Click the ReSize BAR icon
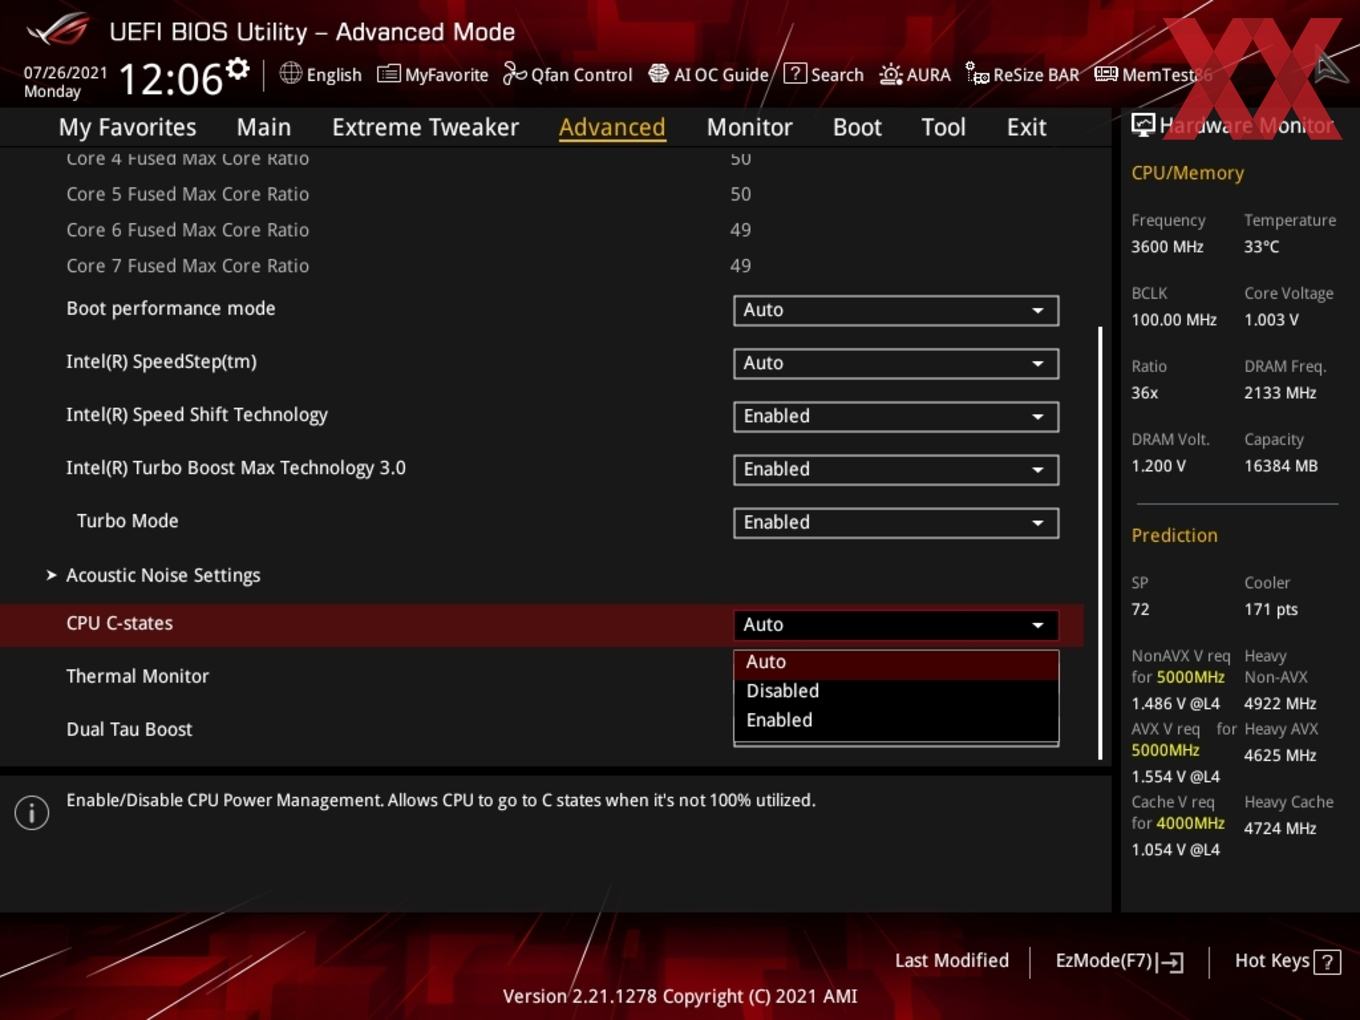1360x1020 pixels. [x=977, y=74]
